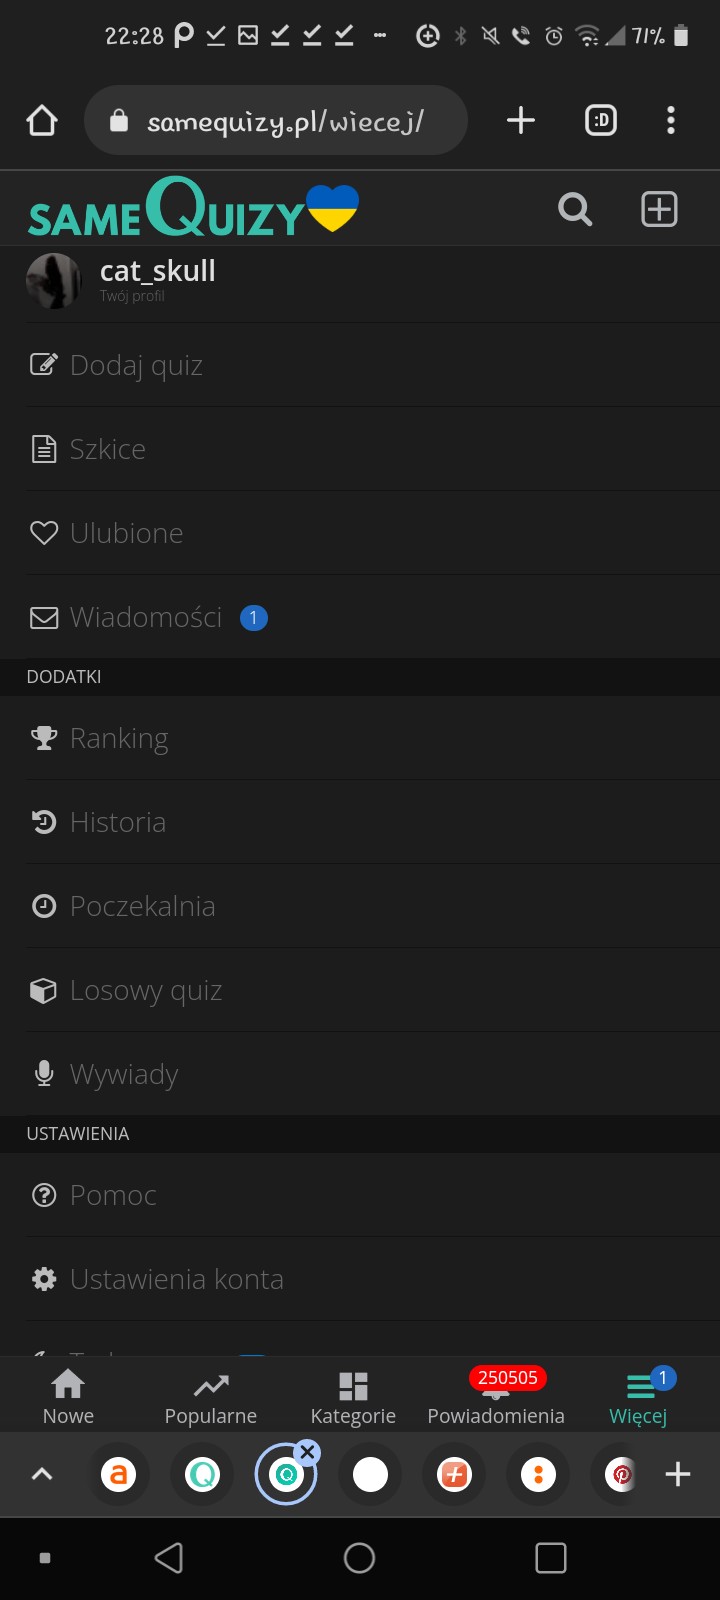Expand the tab strip chevron
The width and height of the screenshot is (720, 1600).
point(42,1474)
